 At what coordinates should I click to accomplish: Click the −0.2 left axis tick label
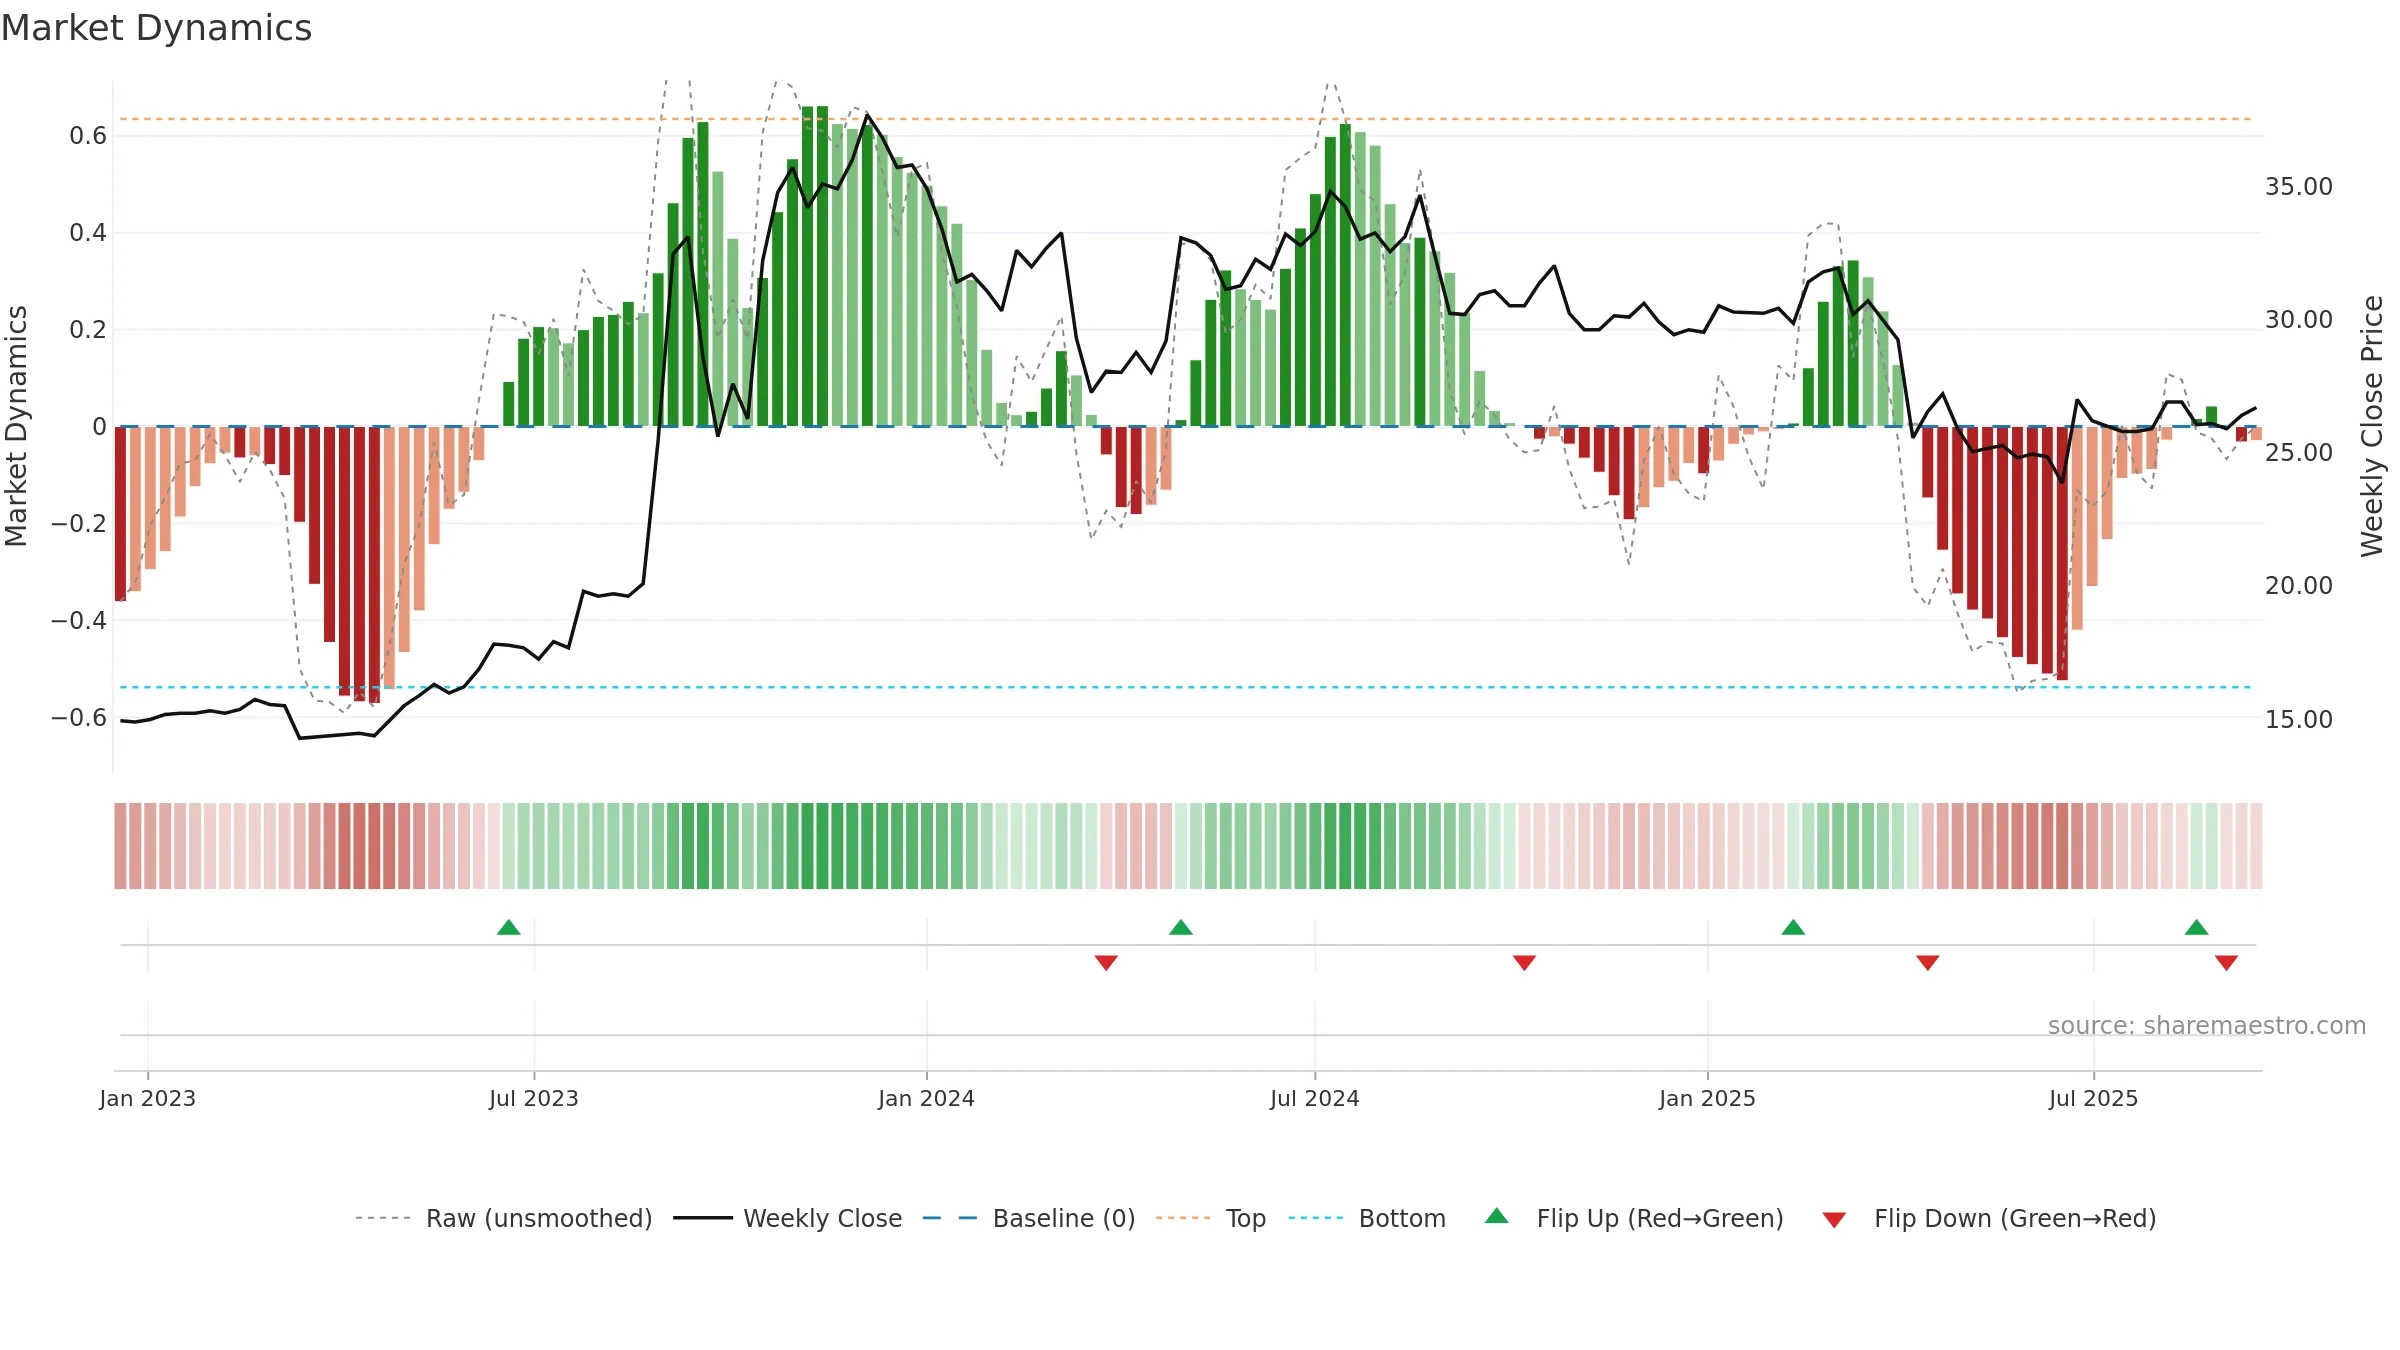79,524
